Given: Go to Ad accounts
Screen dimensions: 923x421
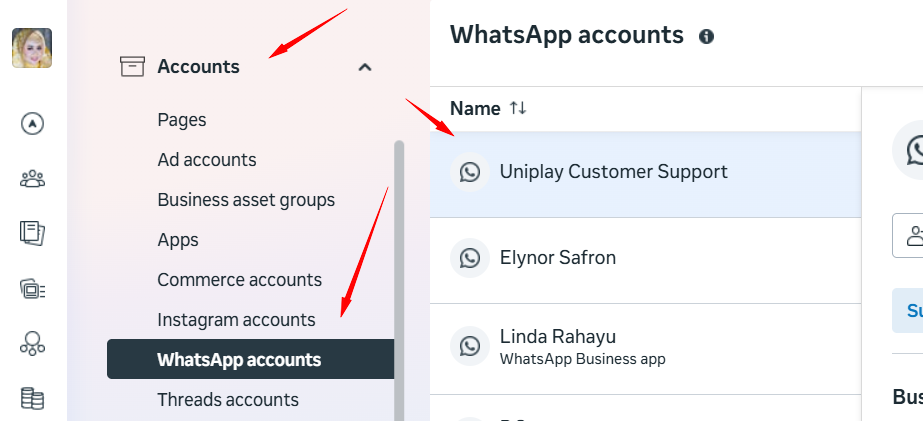Looking at the screenshot, I should [x=207, y=160].
